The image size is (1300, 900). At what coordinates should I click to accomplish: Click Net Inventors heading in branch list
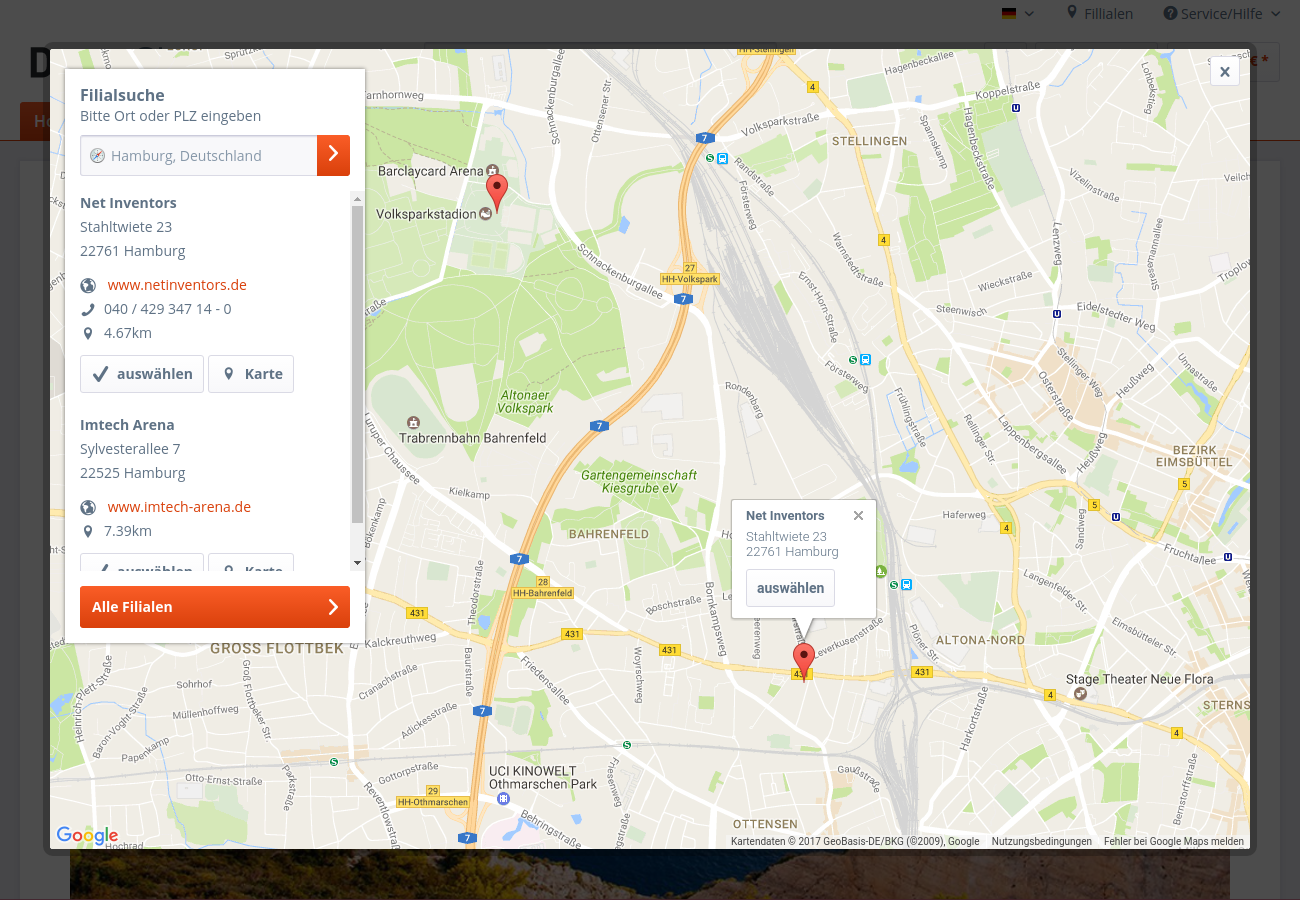(128, 203)
